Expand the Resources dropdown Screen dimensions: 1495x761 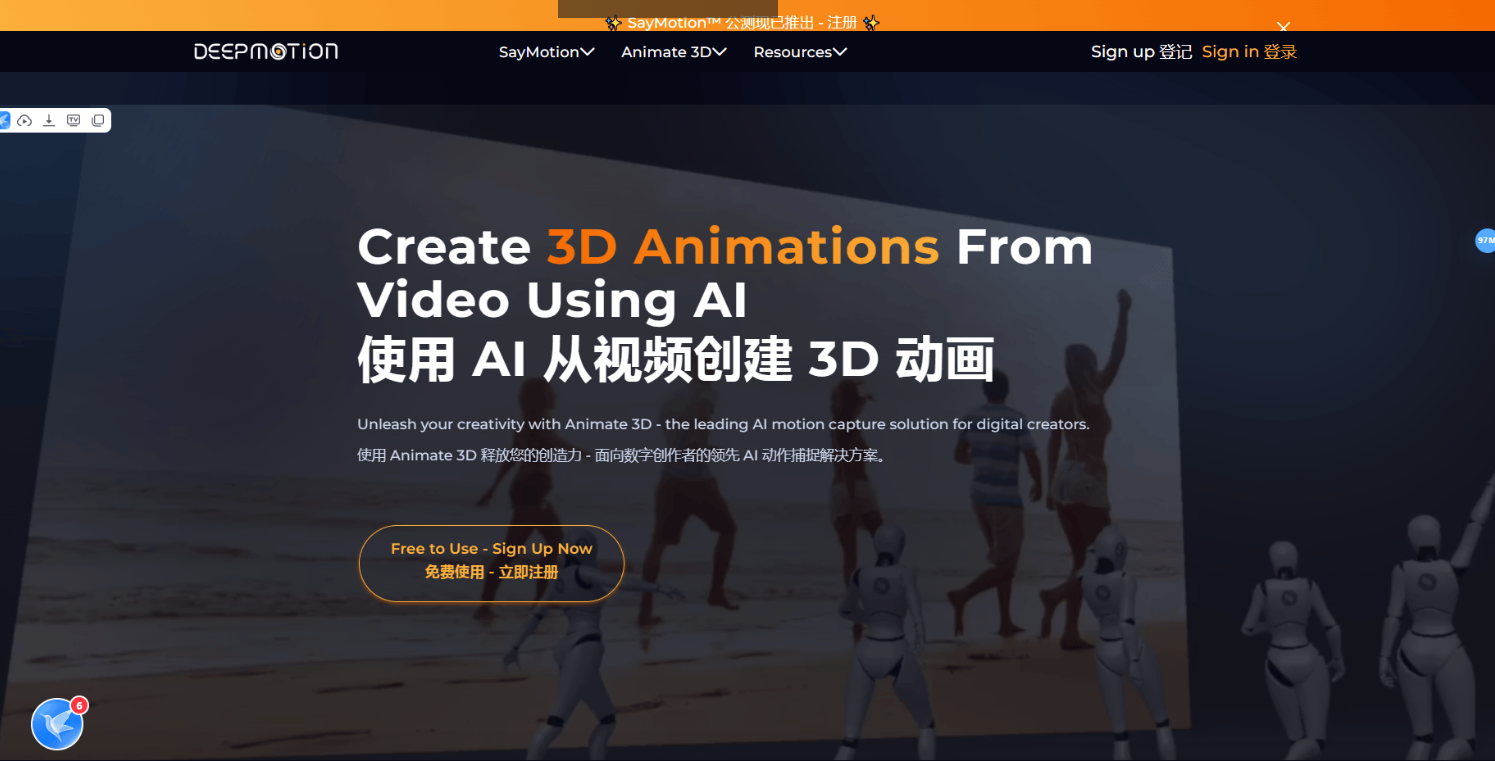(x=799, y=52)
